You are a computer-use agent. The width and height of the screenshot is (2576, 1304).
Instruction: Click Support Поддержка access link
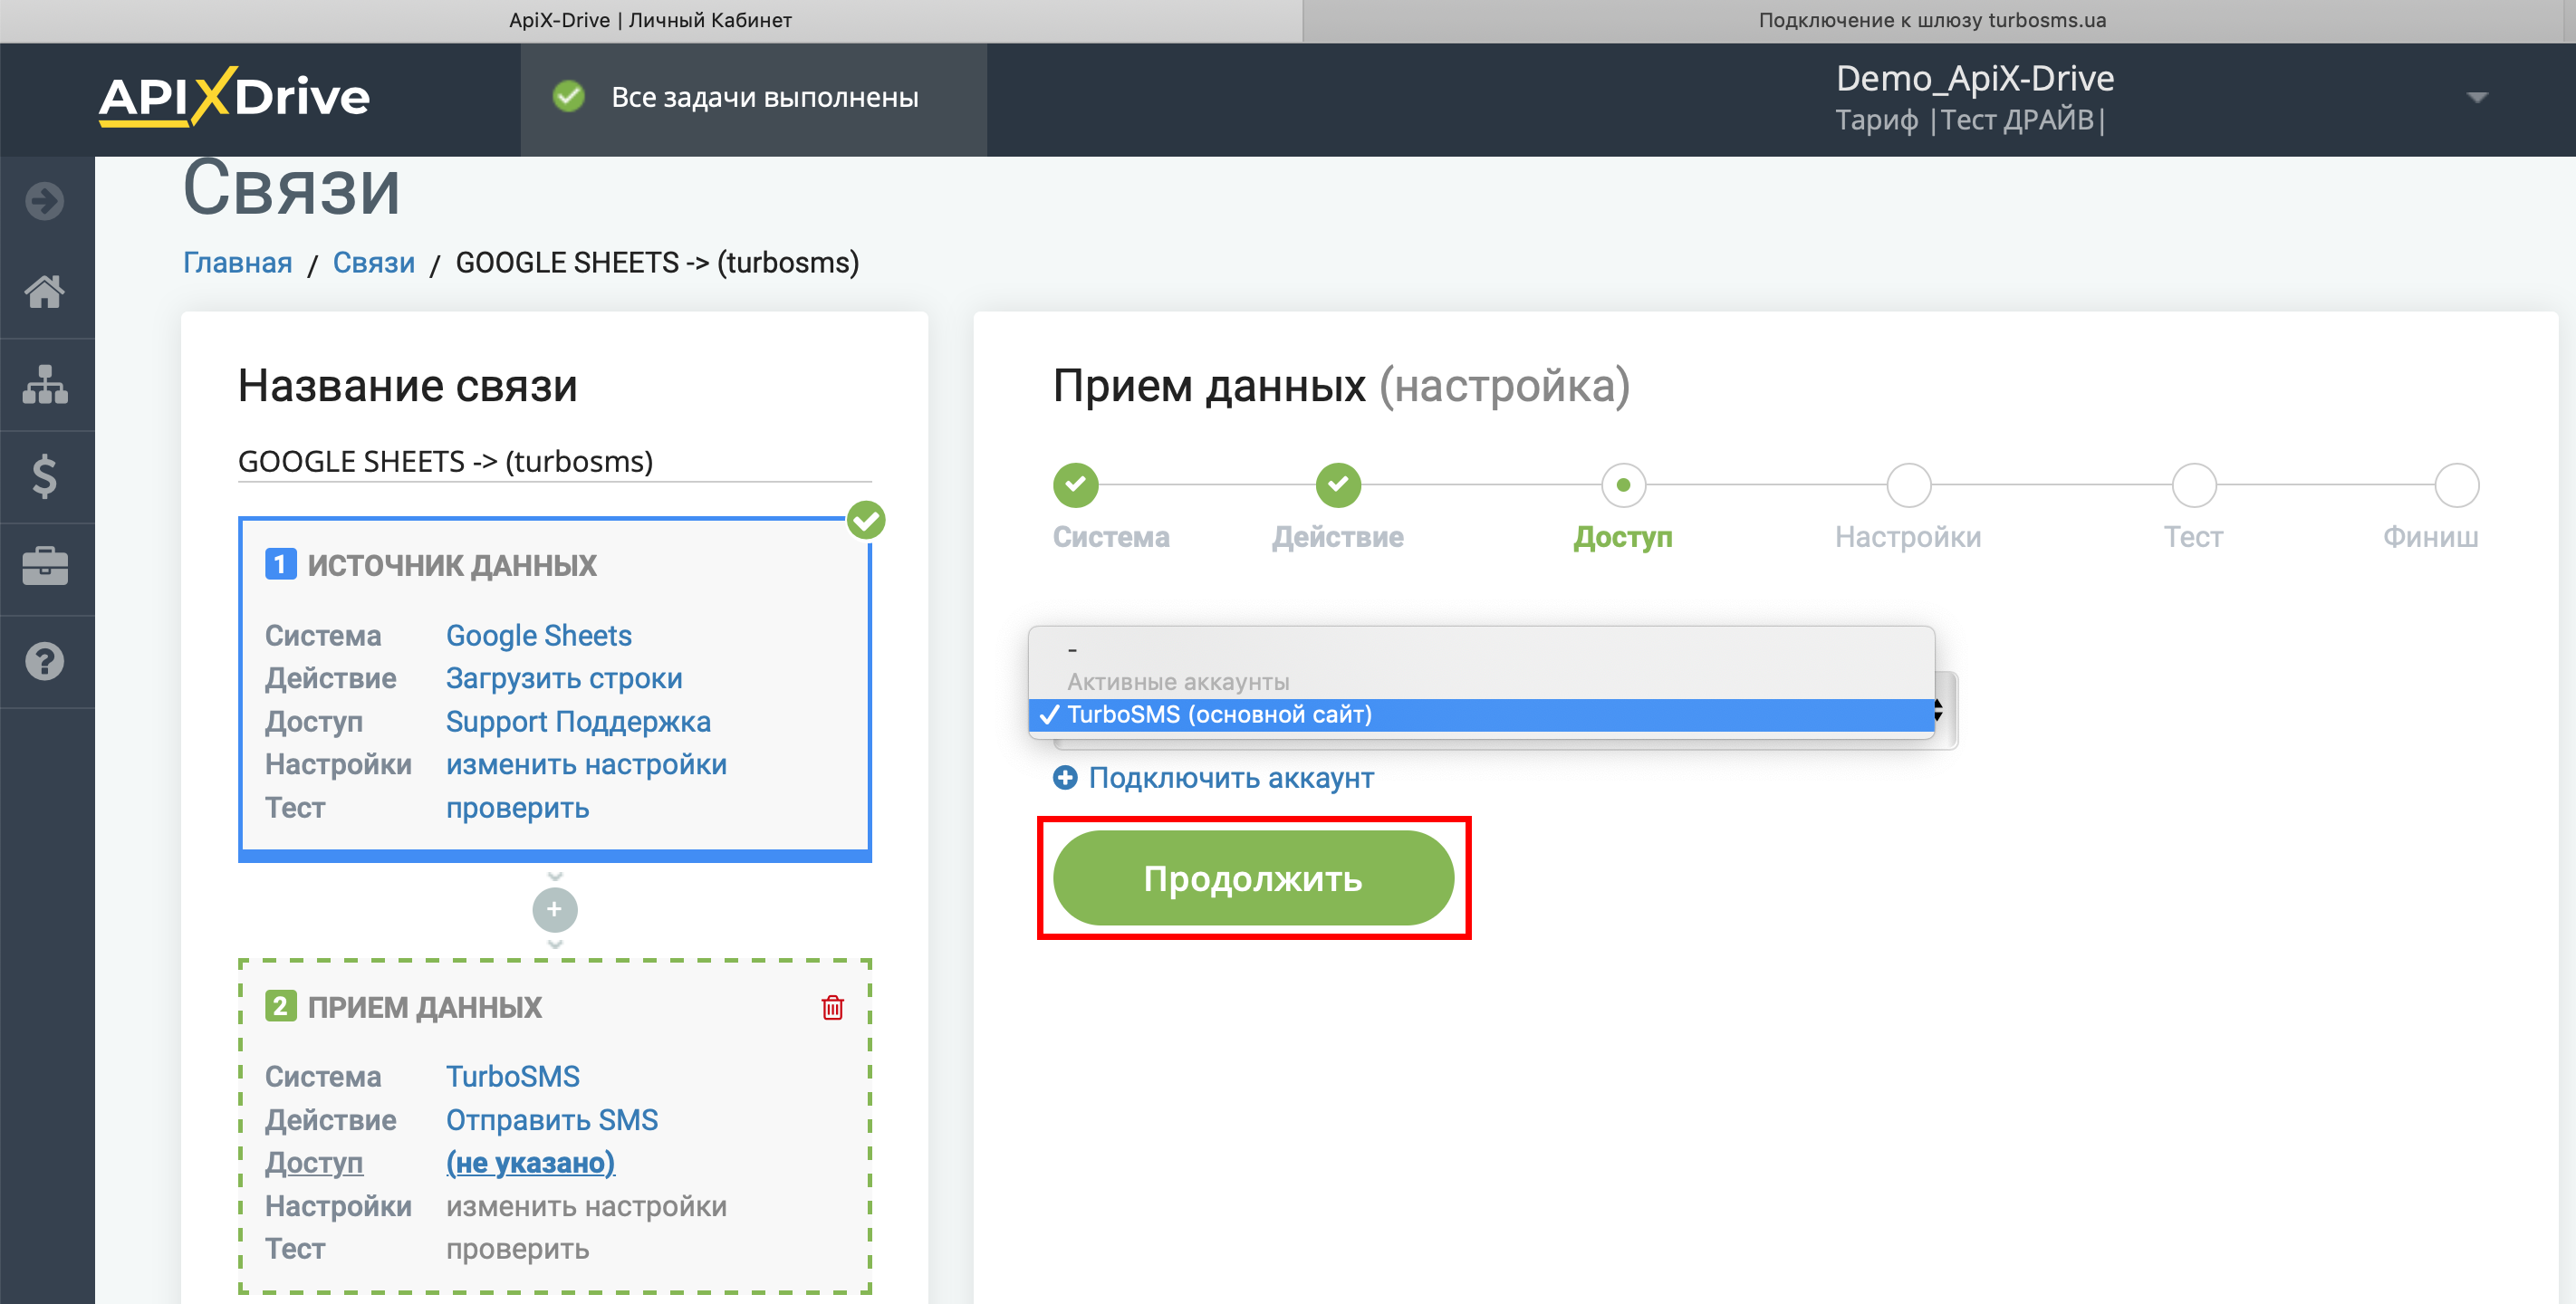pos(578,721)
